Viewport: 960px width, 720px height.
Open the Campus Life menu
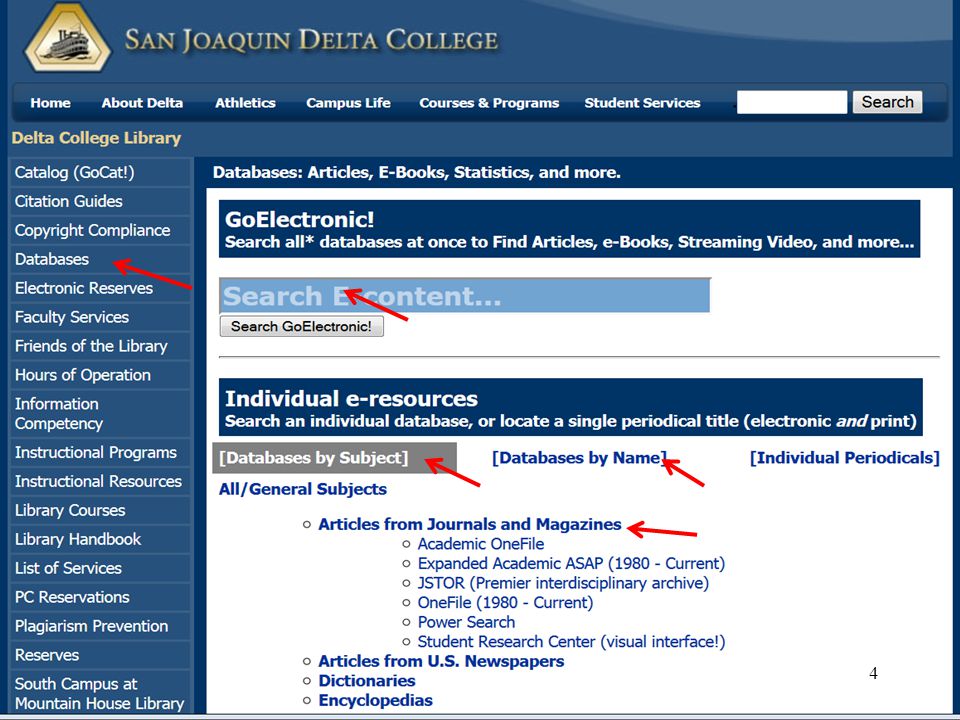click(348, 103)
